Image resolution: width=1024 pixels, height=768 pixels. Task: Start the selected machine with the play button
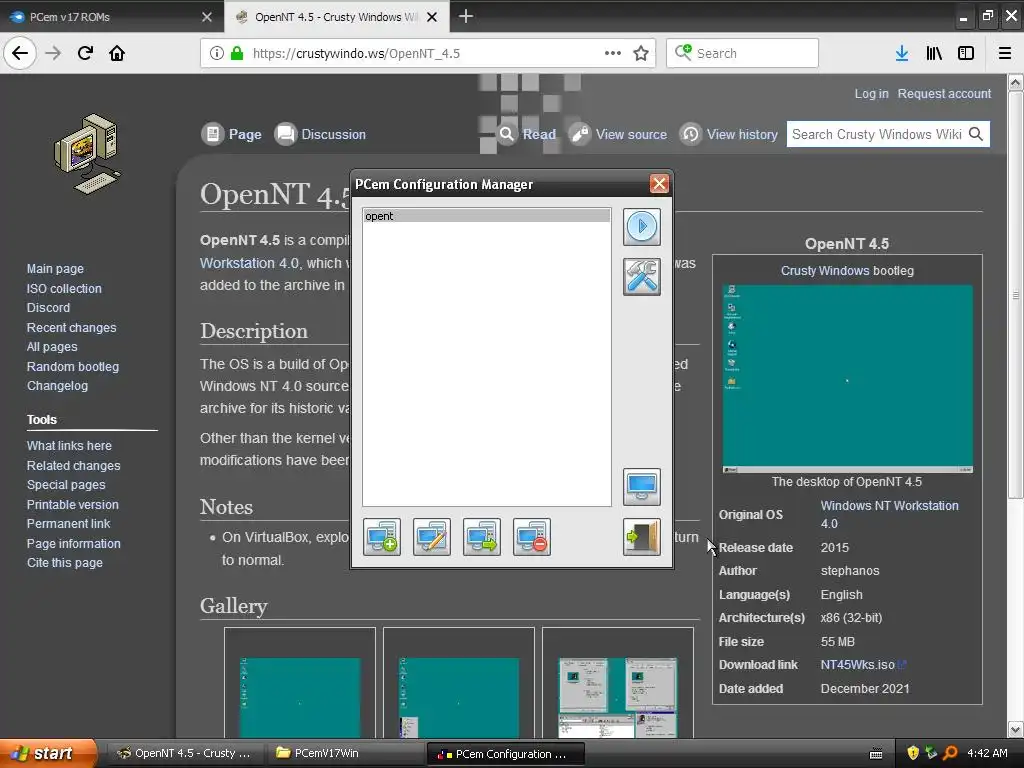pyautogui.click(x=641, y=227)
